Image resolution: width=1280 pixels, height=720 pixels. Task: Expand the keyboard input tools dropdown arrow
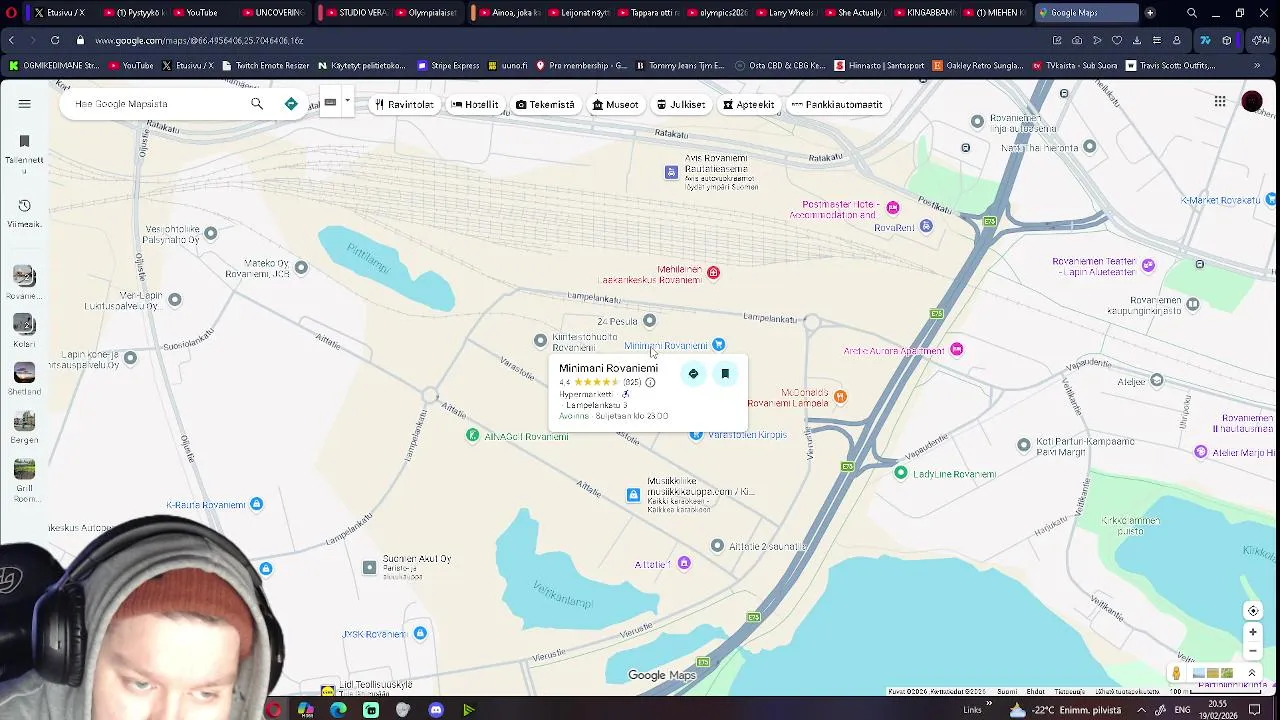click(x=347, y=101)
